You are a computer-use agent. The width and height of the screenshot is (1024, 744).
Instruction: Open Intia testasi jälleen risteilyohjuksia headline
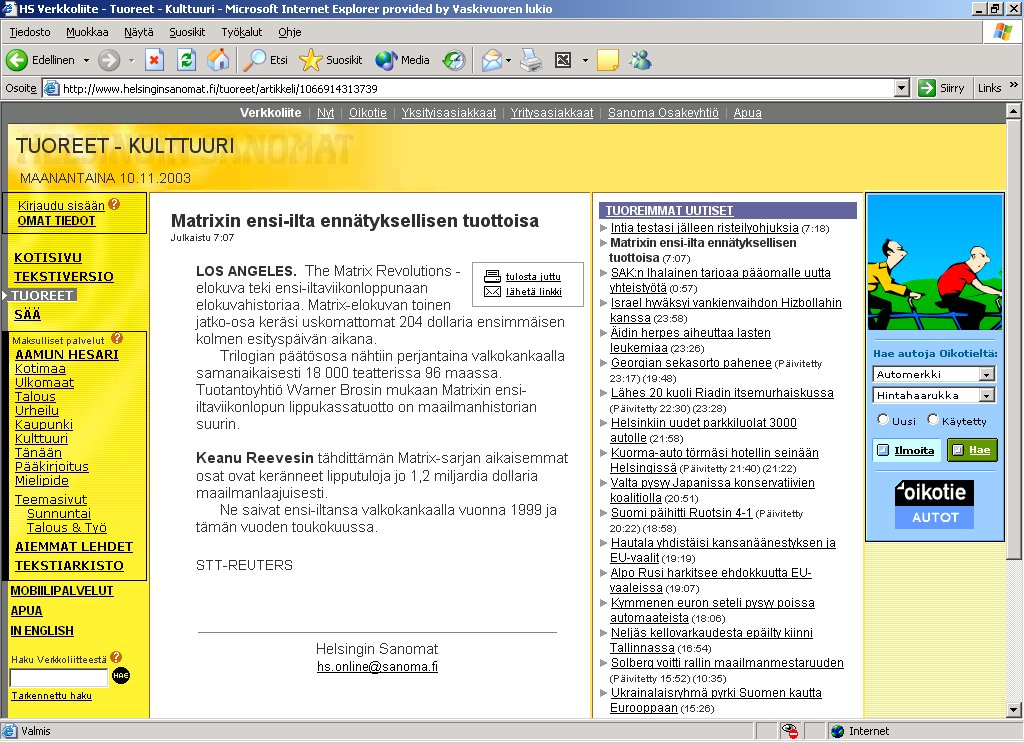tap(704, 227)
